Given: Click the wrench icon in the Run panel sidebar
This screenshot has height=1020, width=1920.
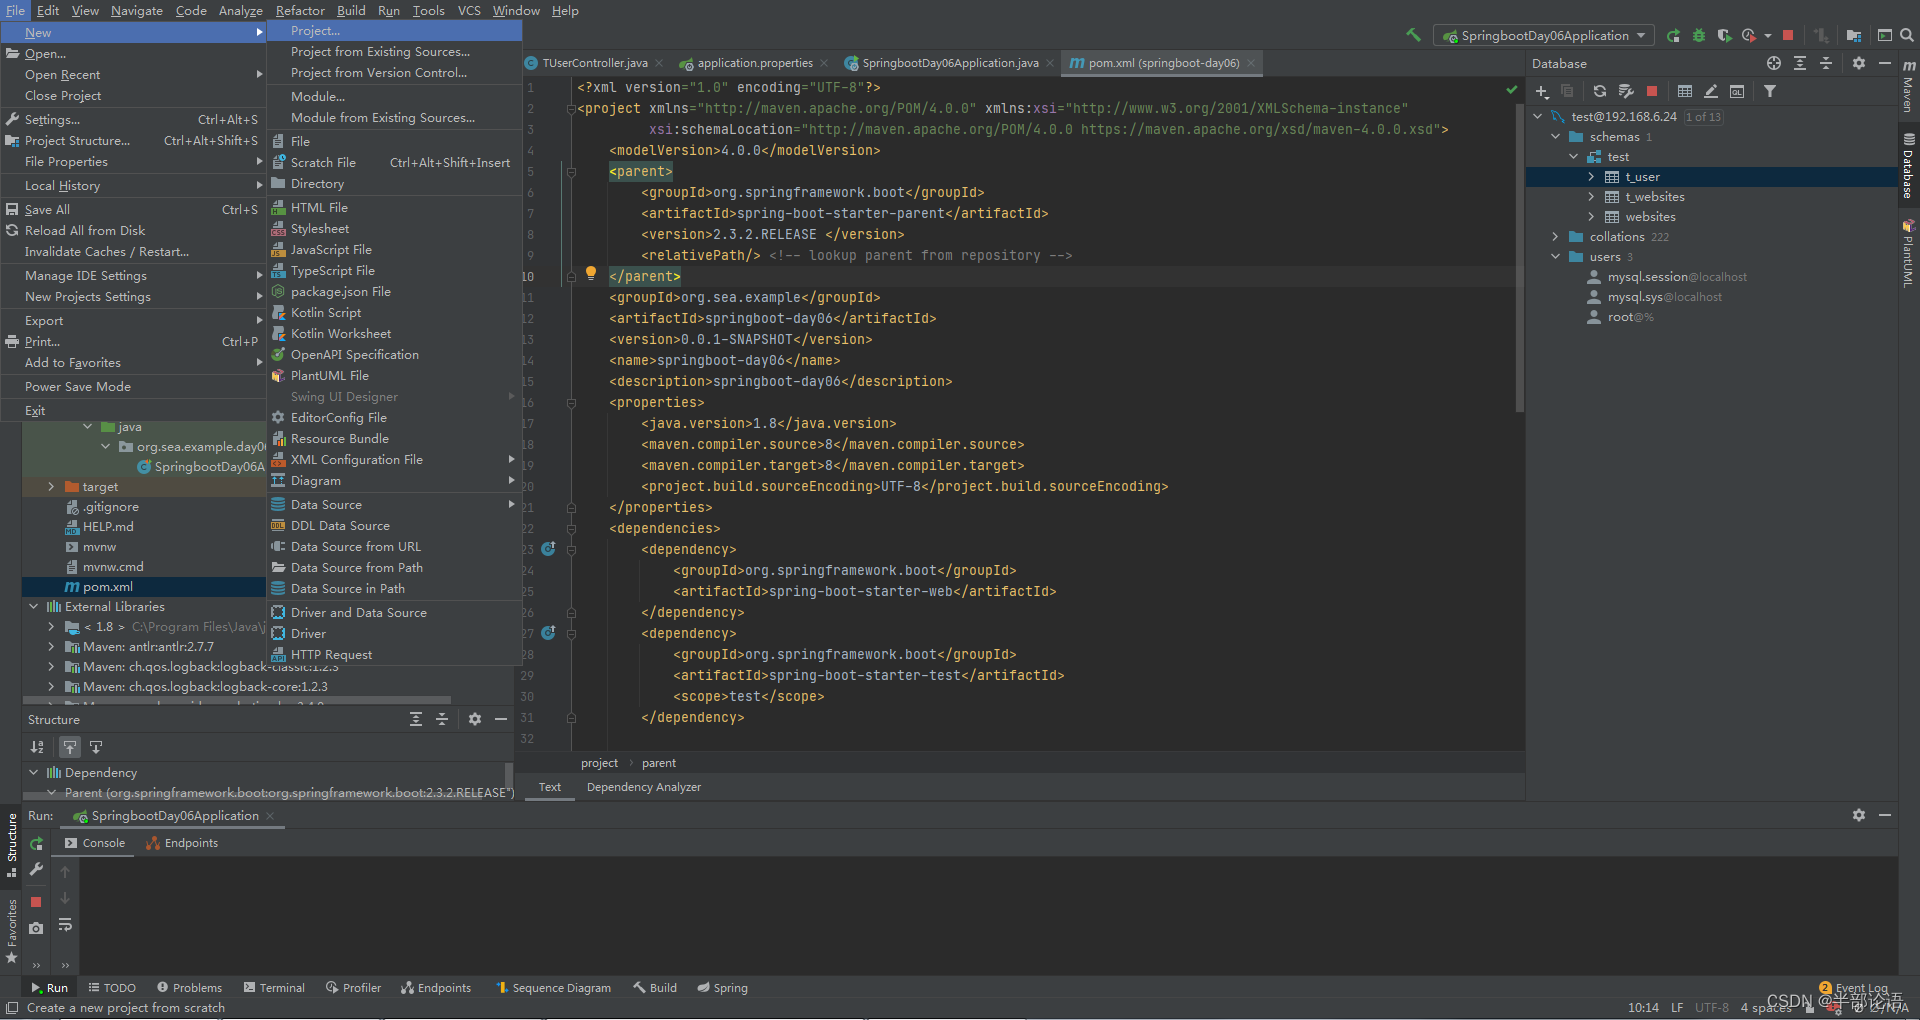Looking at the screenshot, I should tap(36, 870).
